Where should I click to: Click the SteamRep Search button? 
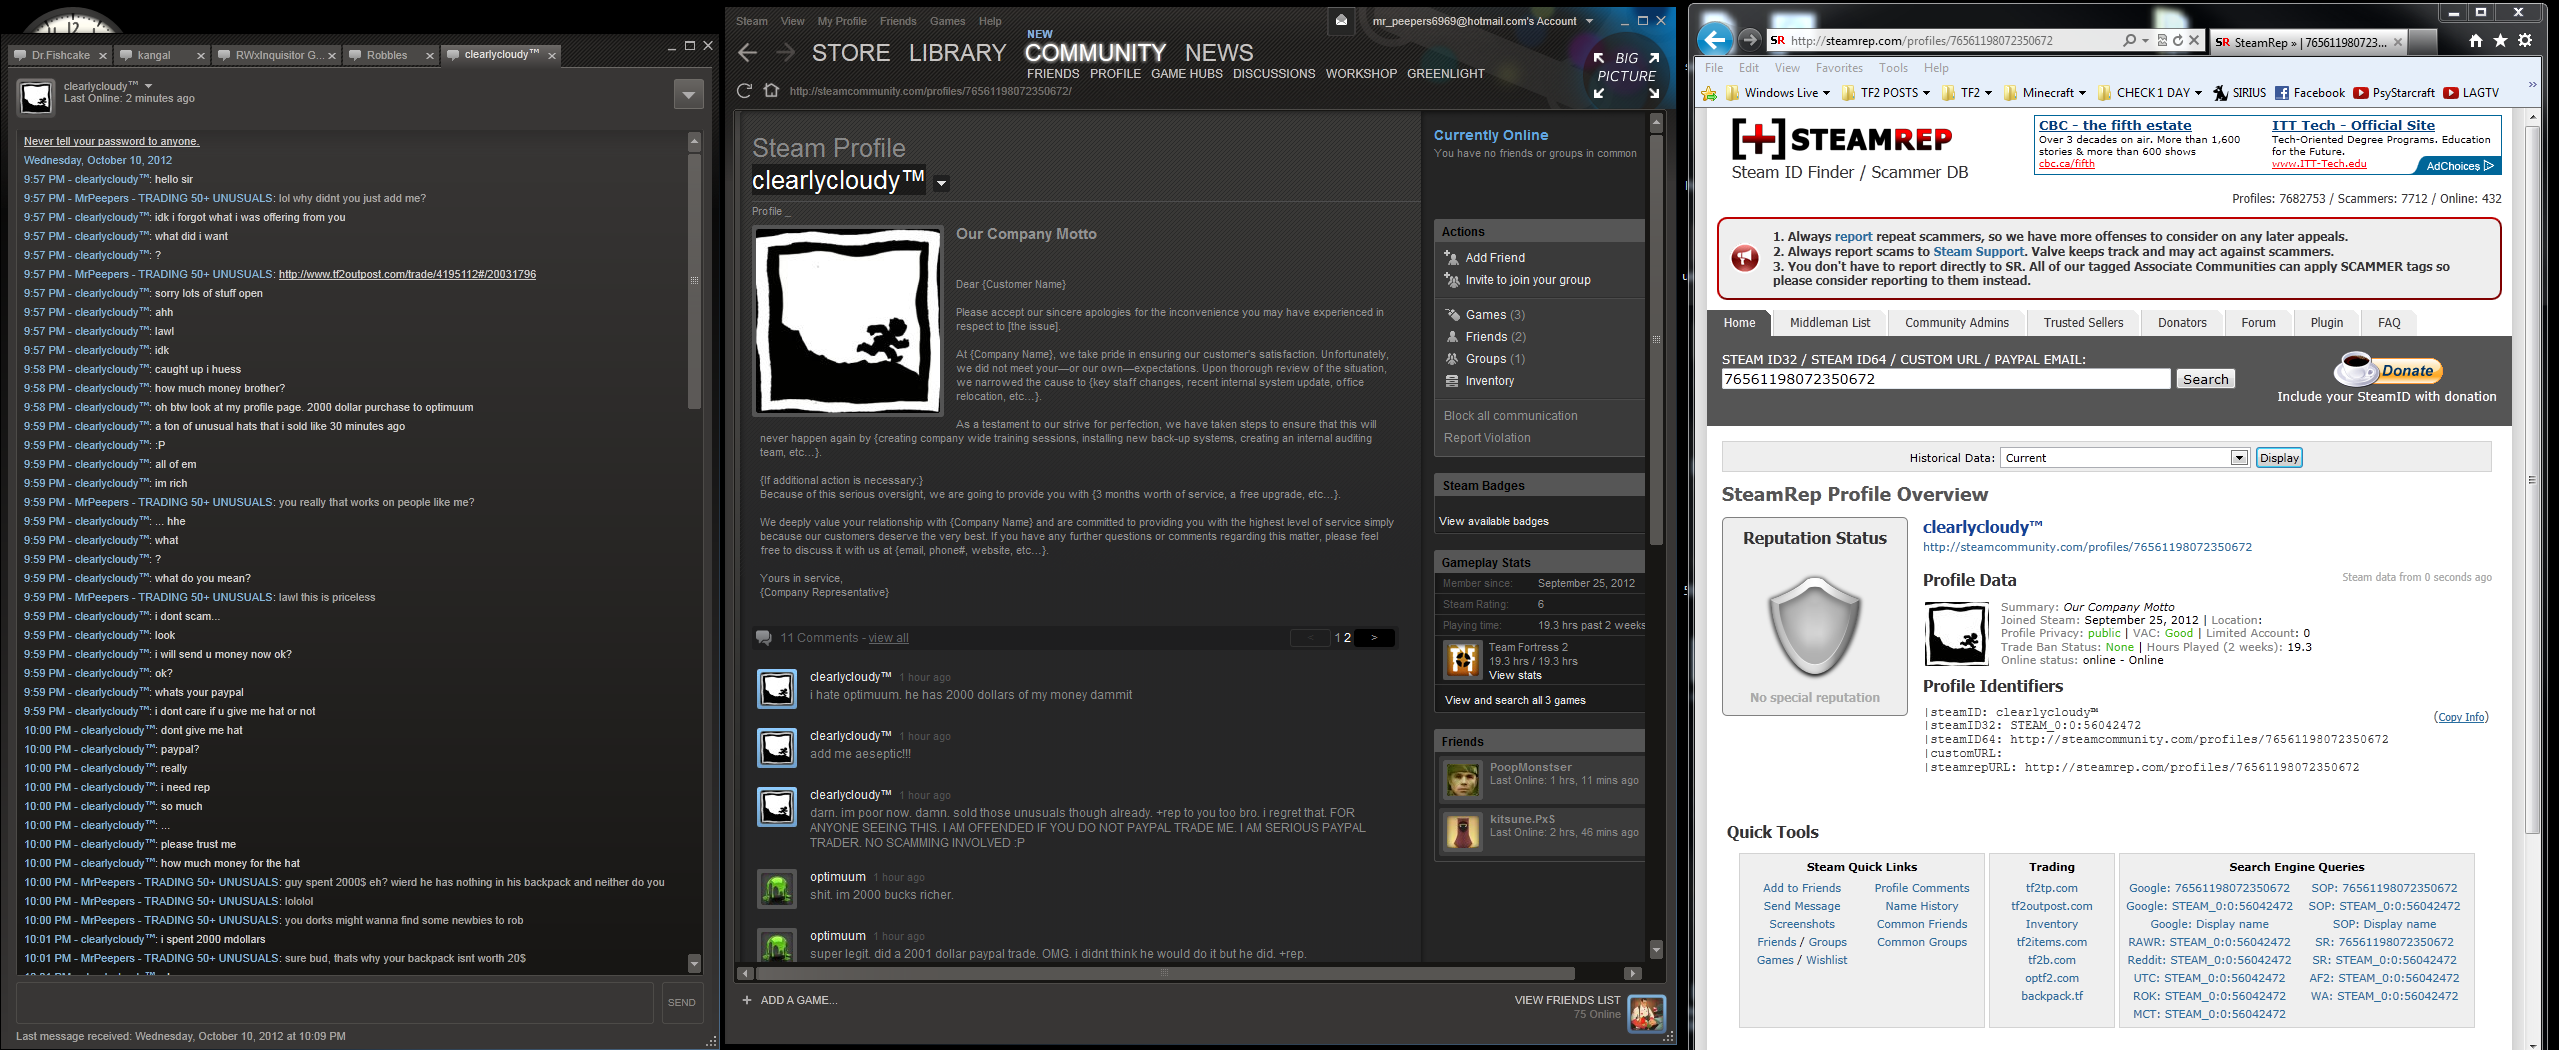2205,379
